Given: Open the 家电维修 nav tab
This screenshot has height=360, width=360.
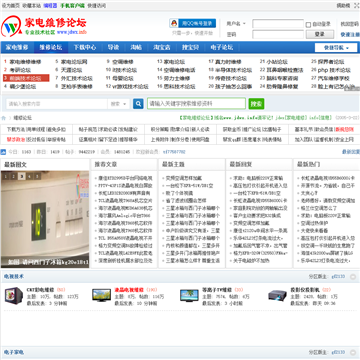Looking at the screenshot, I should [17, 47].
